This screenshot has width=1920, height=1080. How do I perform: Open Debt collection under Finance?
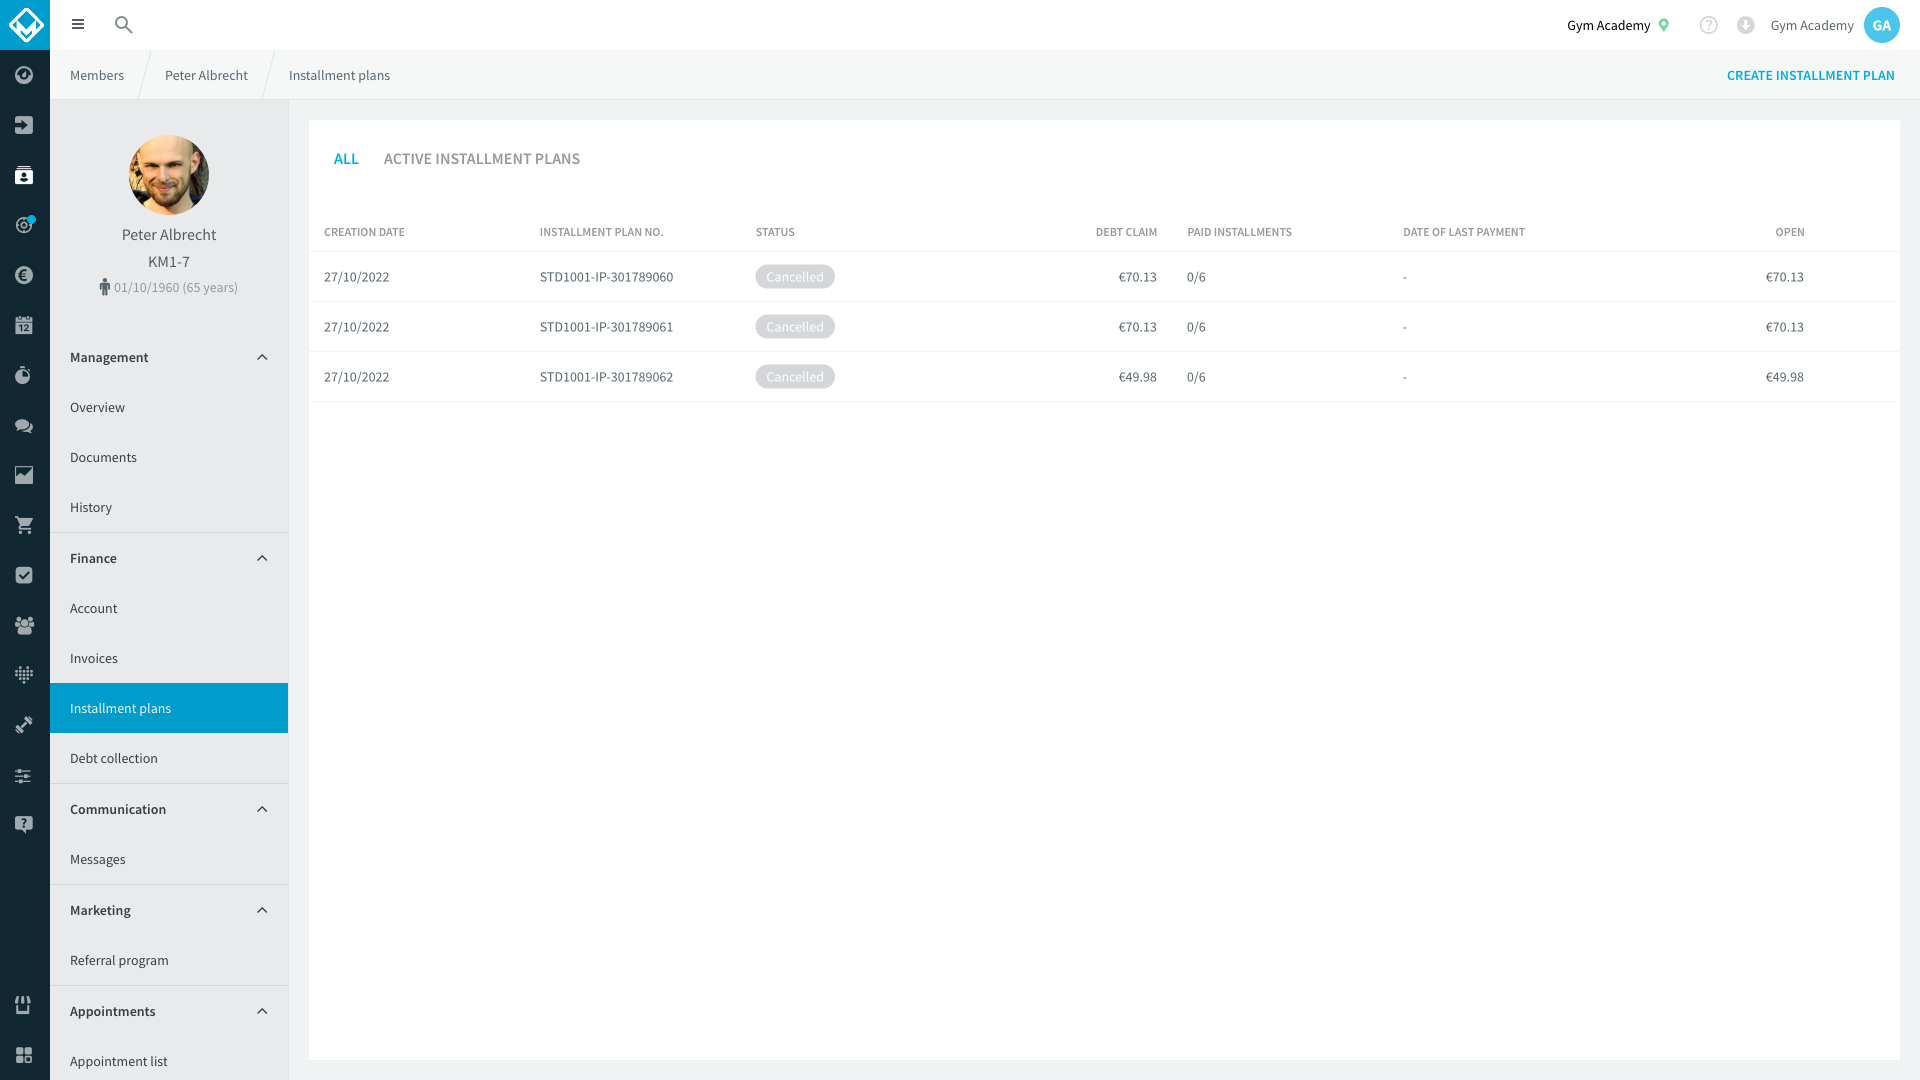(169, 758)
